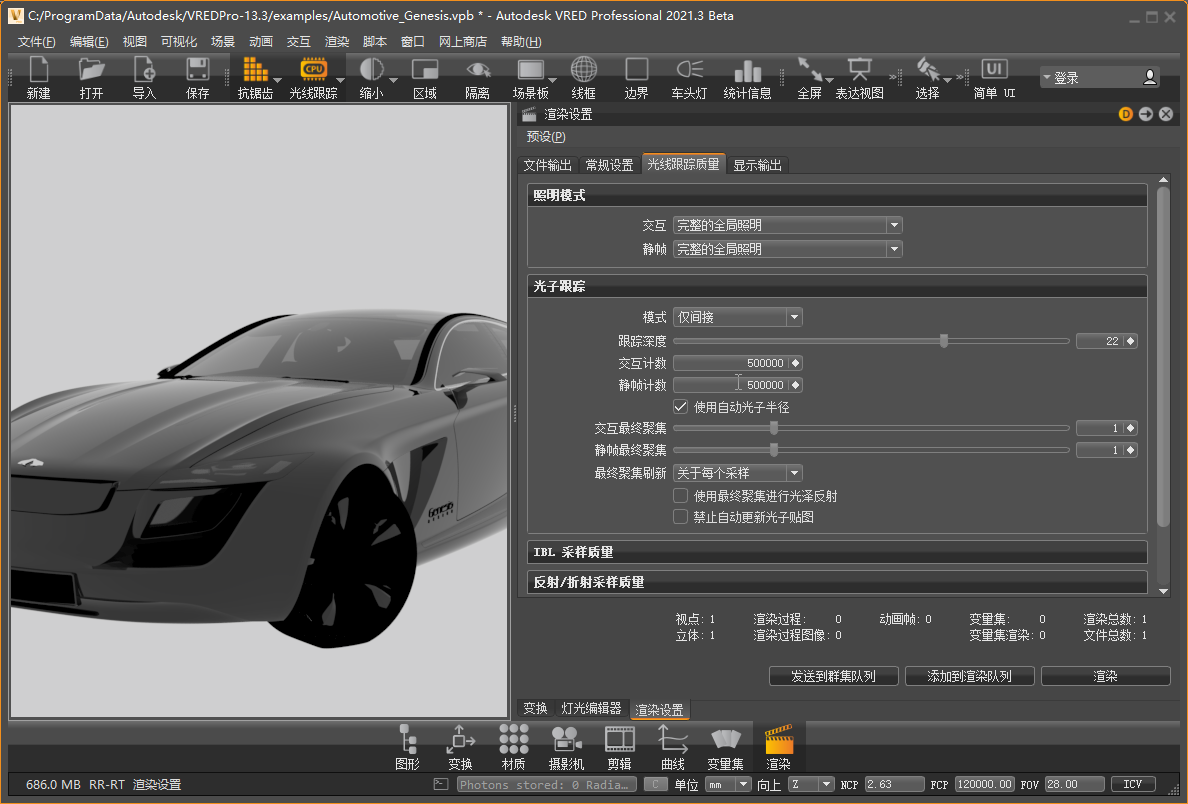This screenshot has height=804, width=1188.
Task: Open the 渲染 menu in menu bar
Action: pyautogui.click(x=337, y=42)
